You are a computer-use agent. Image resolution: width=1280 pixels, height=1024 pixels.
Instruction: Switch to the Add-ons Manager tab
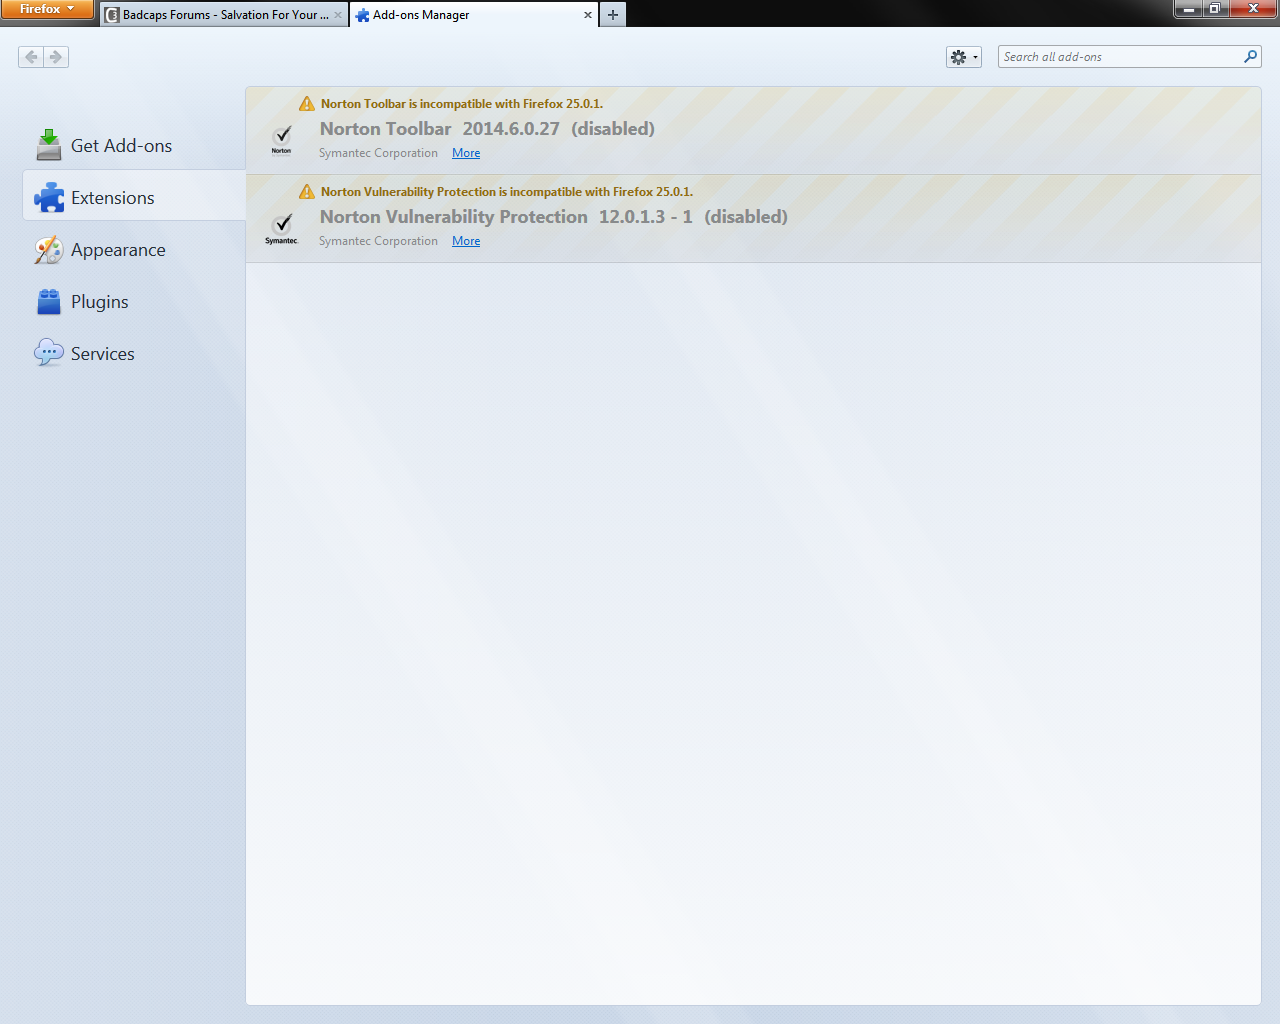[x=474, y=15]
